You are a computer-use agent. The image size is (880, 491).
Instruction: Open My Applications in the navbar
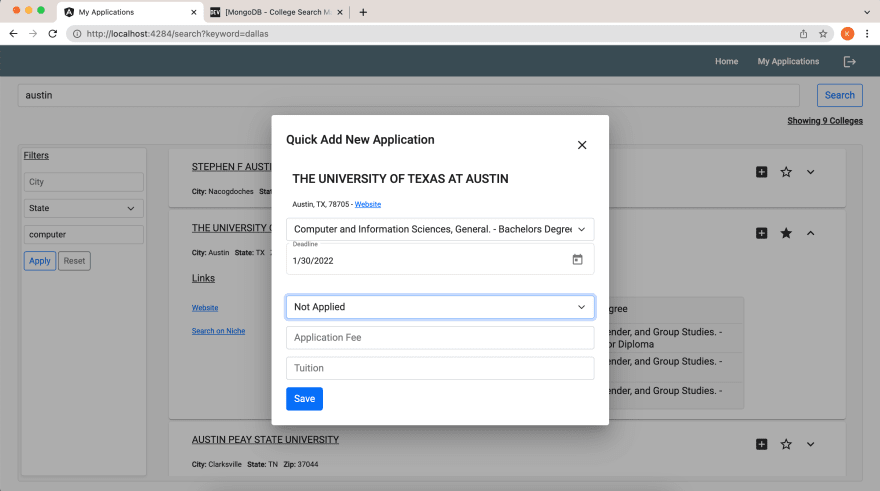coord(788,62)
